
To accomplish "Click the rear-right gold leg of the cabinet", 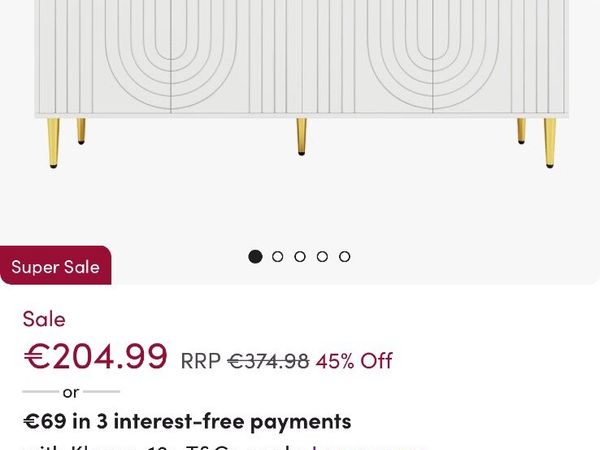I will [521, 130].
